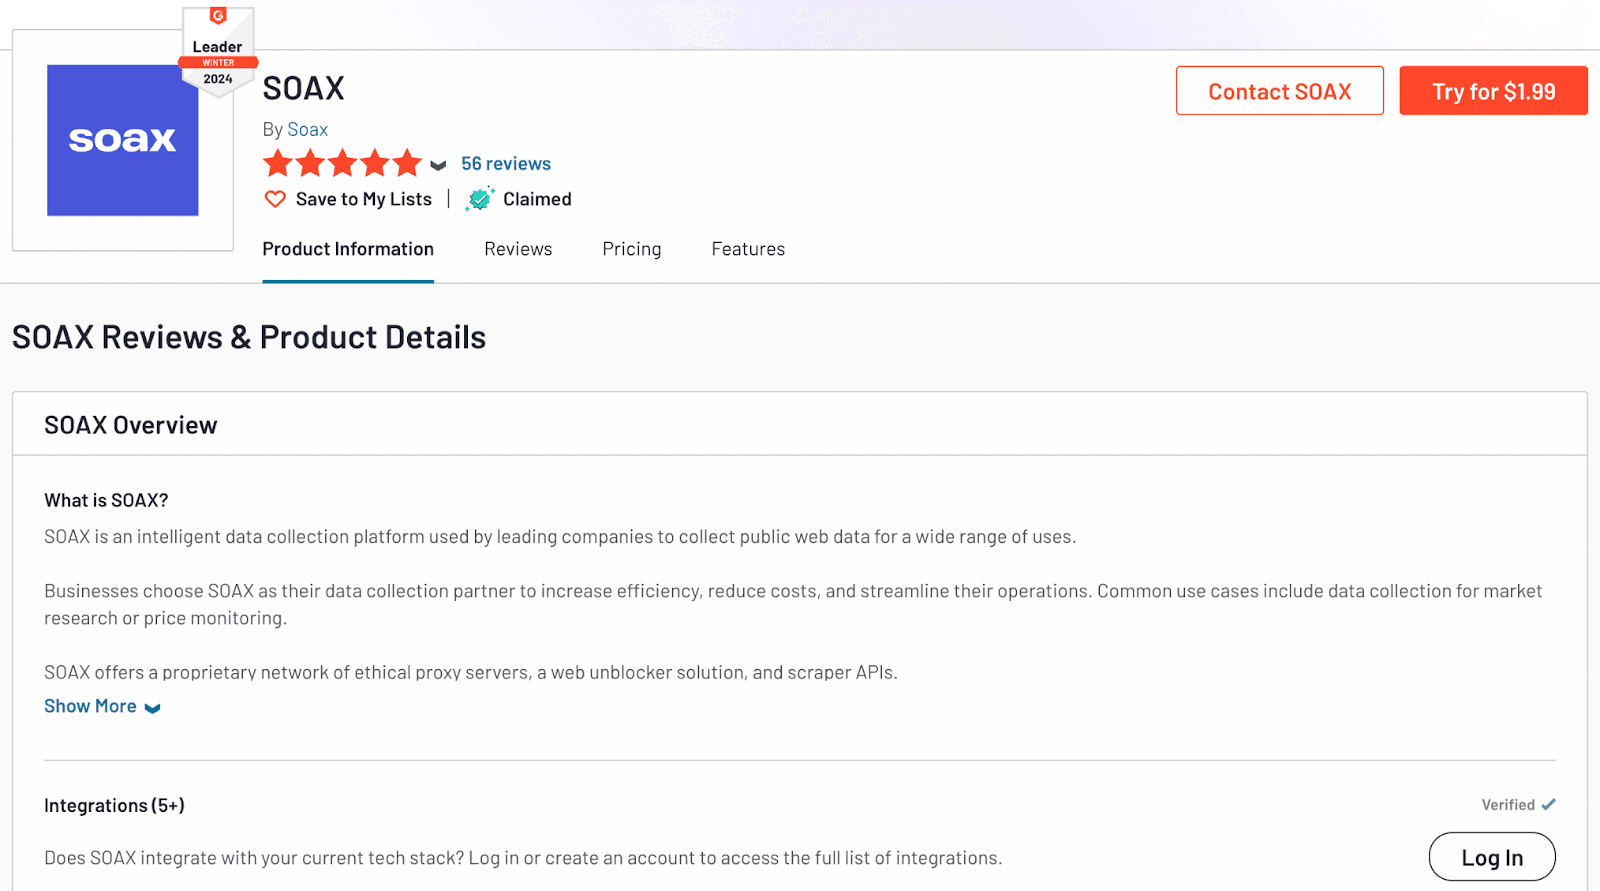Click the 'Claimed' status text
The width and height of the screenshot is (1600, 891).
tap(537, 199)
